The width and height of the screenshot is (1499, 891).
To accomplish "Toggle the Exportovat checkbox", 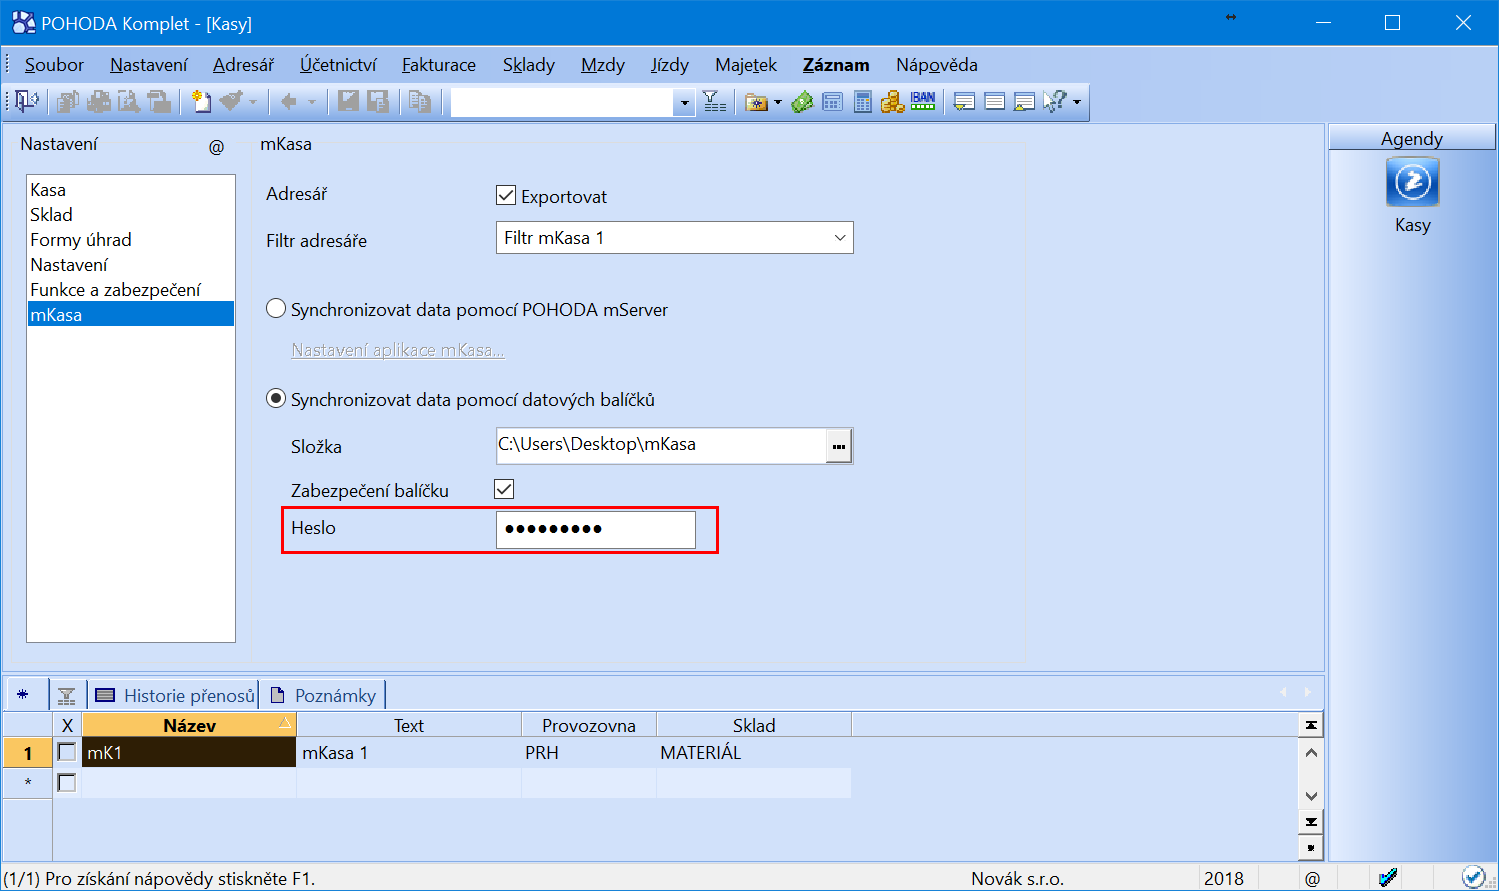I will coord(506,195).
